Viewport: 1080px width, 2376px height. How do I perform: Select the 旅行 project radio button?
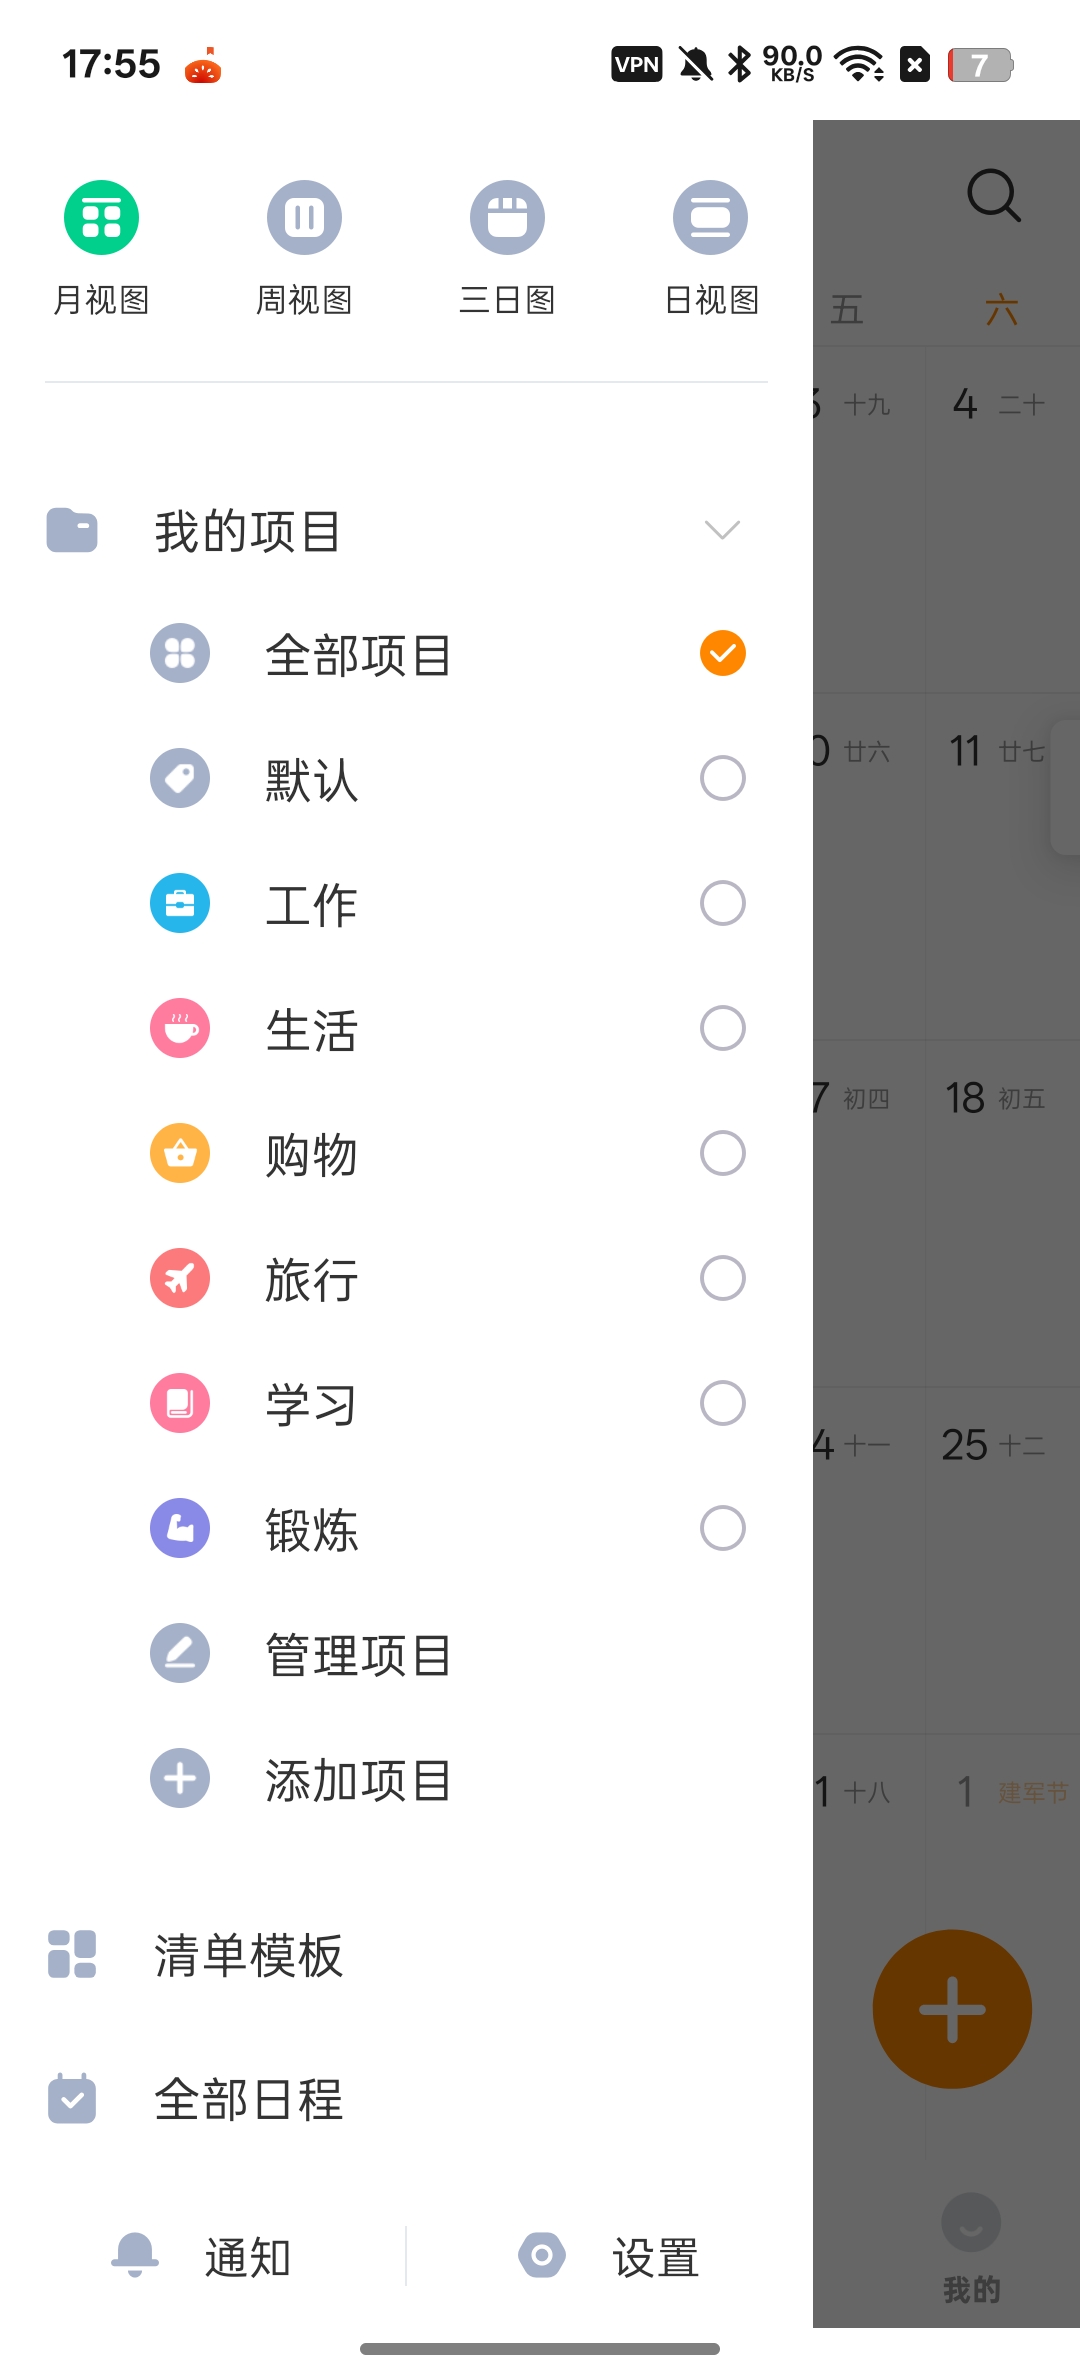coord(722,1278)
